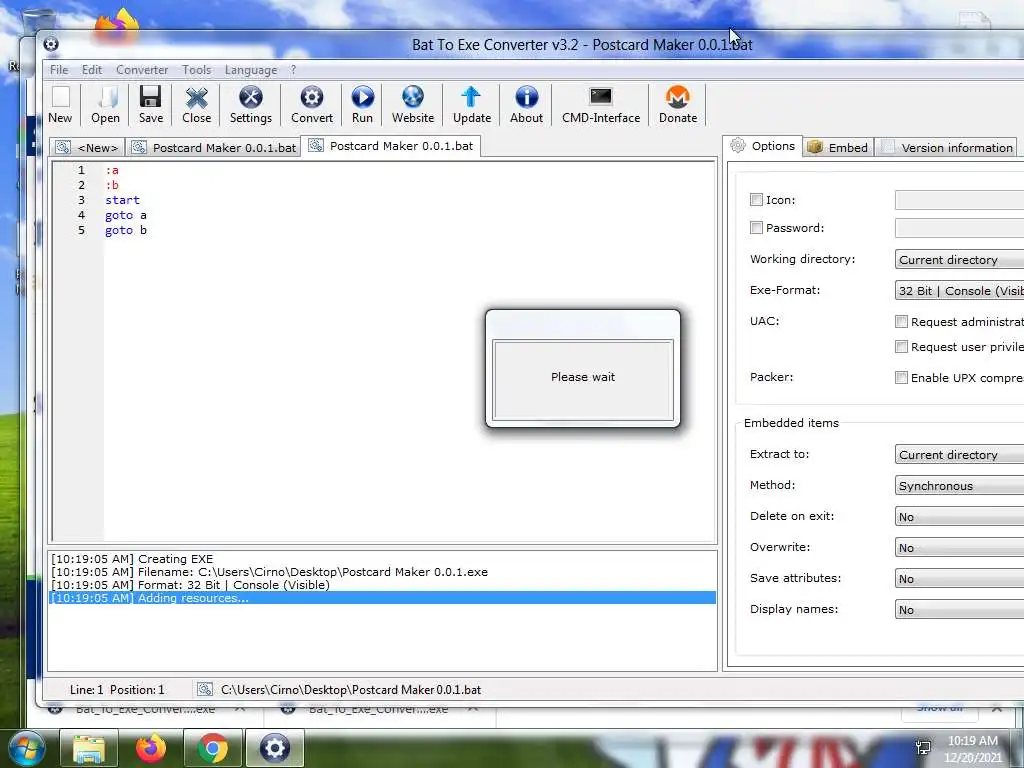Viewport: 1024px width, 768px height.
Task: Enable UPX compression checkbox
Action: [x=901, y=377]
